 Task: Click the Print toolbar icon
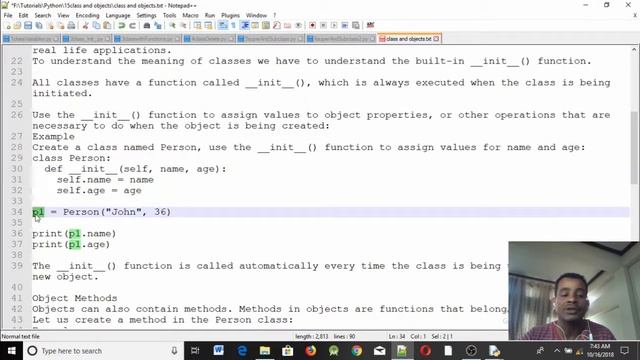[x=71, y=26]
